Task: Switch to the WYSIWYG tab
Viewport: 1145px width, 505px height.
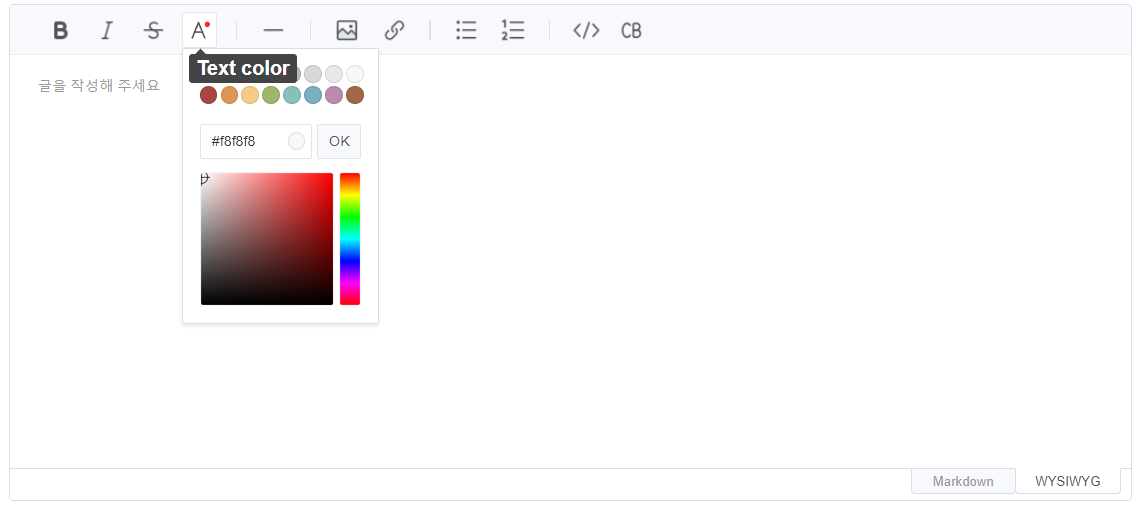Action: click(1068, 481)
